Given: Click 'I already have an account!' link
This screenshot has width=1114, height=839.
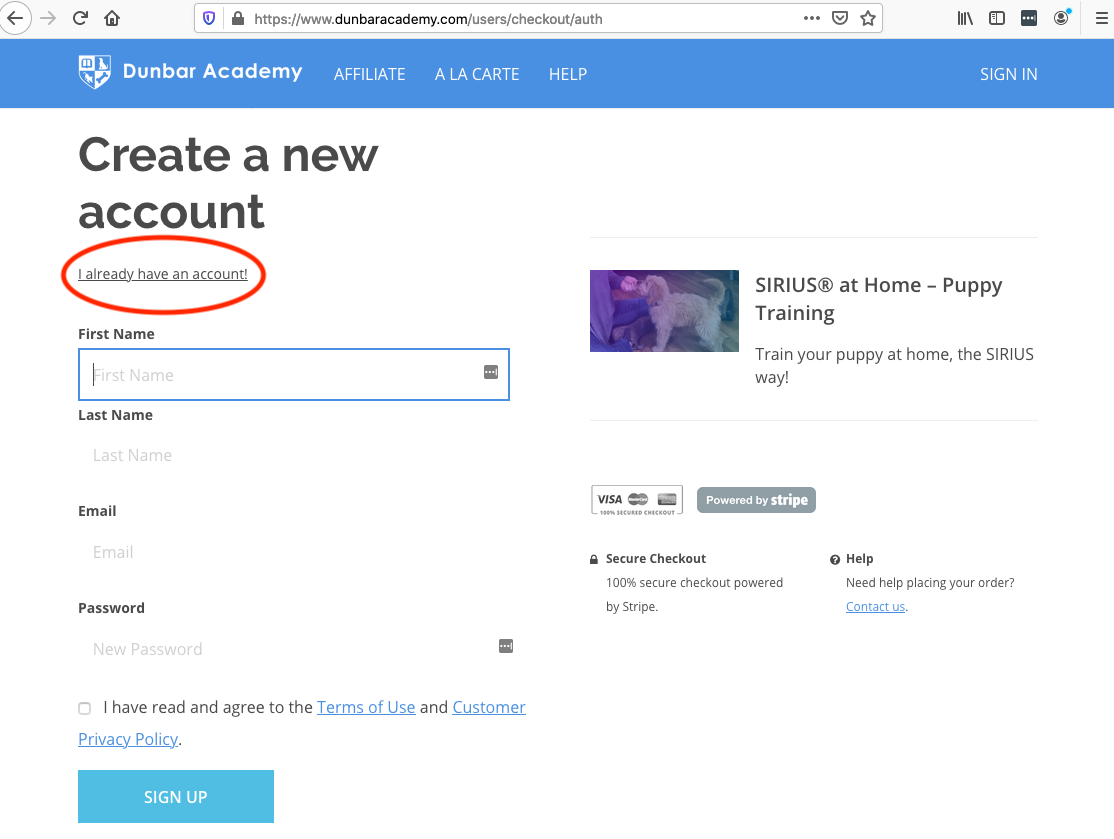Looking at the screenshot, I should click(x=163, y=274).
